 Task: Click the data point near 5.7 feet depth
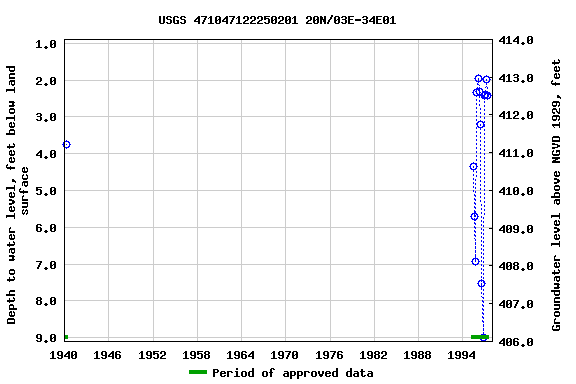[474, 217]
